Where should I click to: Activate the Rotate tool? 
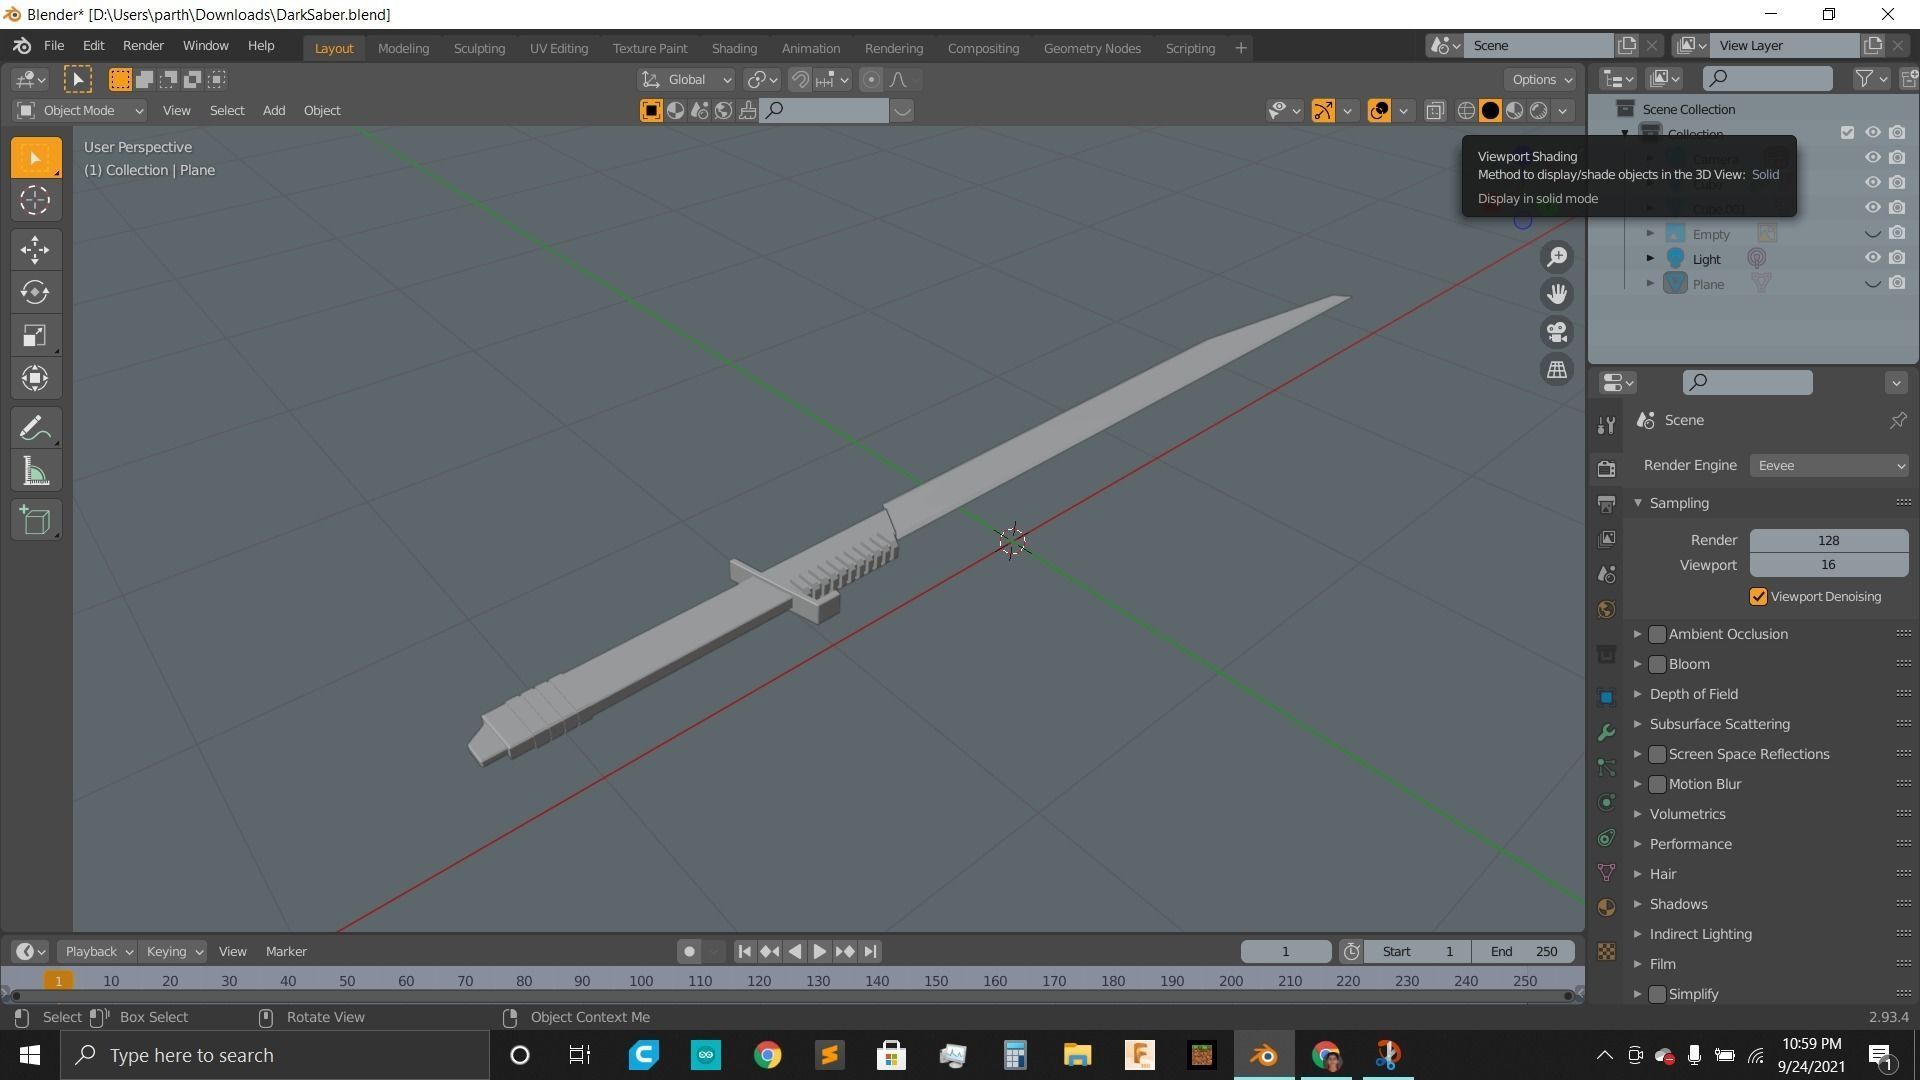point(36,292)
